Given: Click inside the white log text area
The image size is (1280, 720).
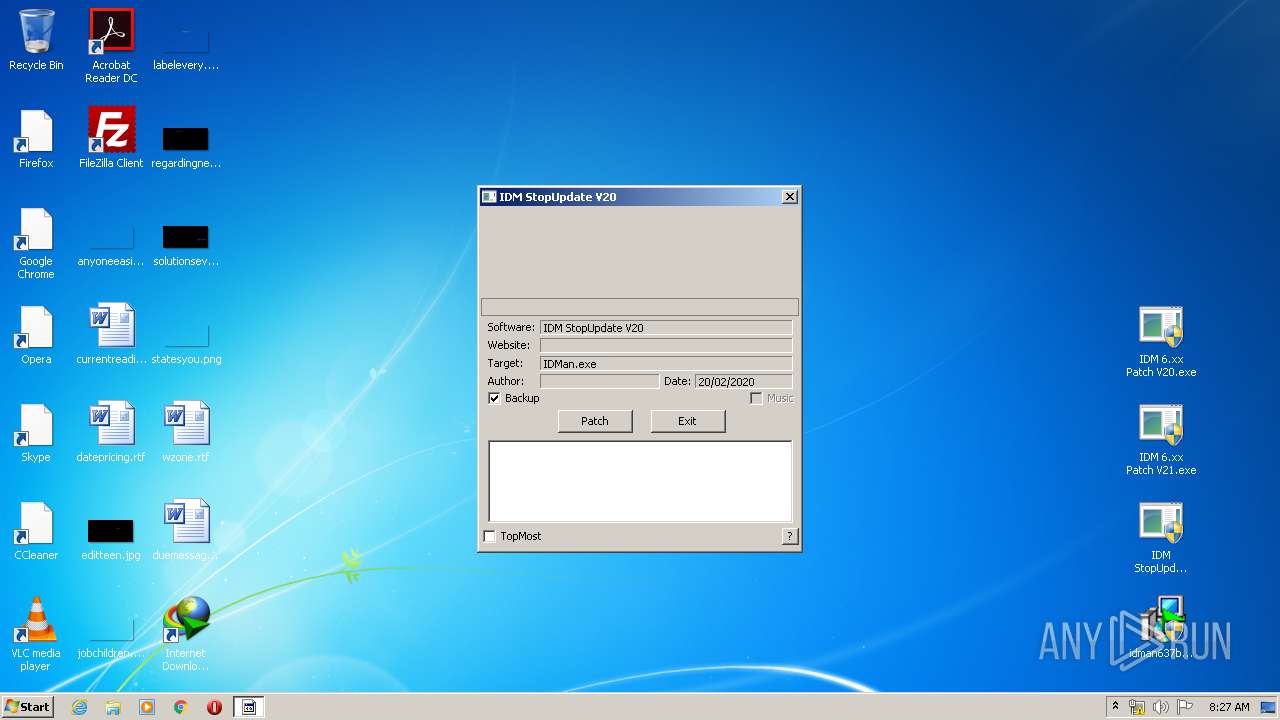Looking at the screenshot, I should (x=640, y=481).
